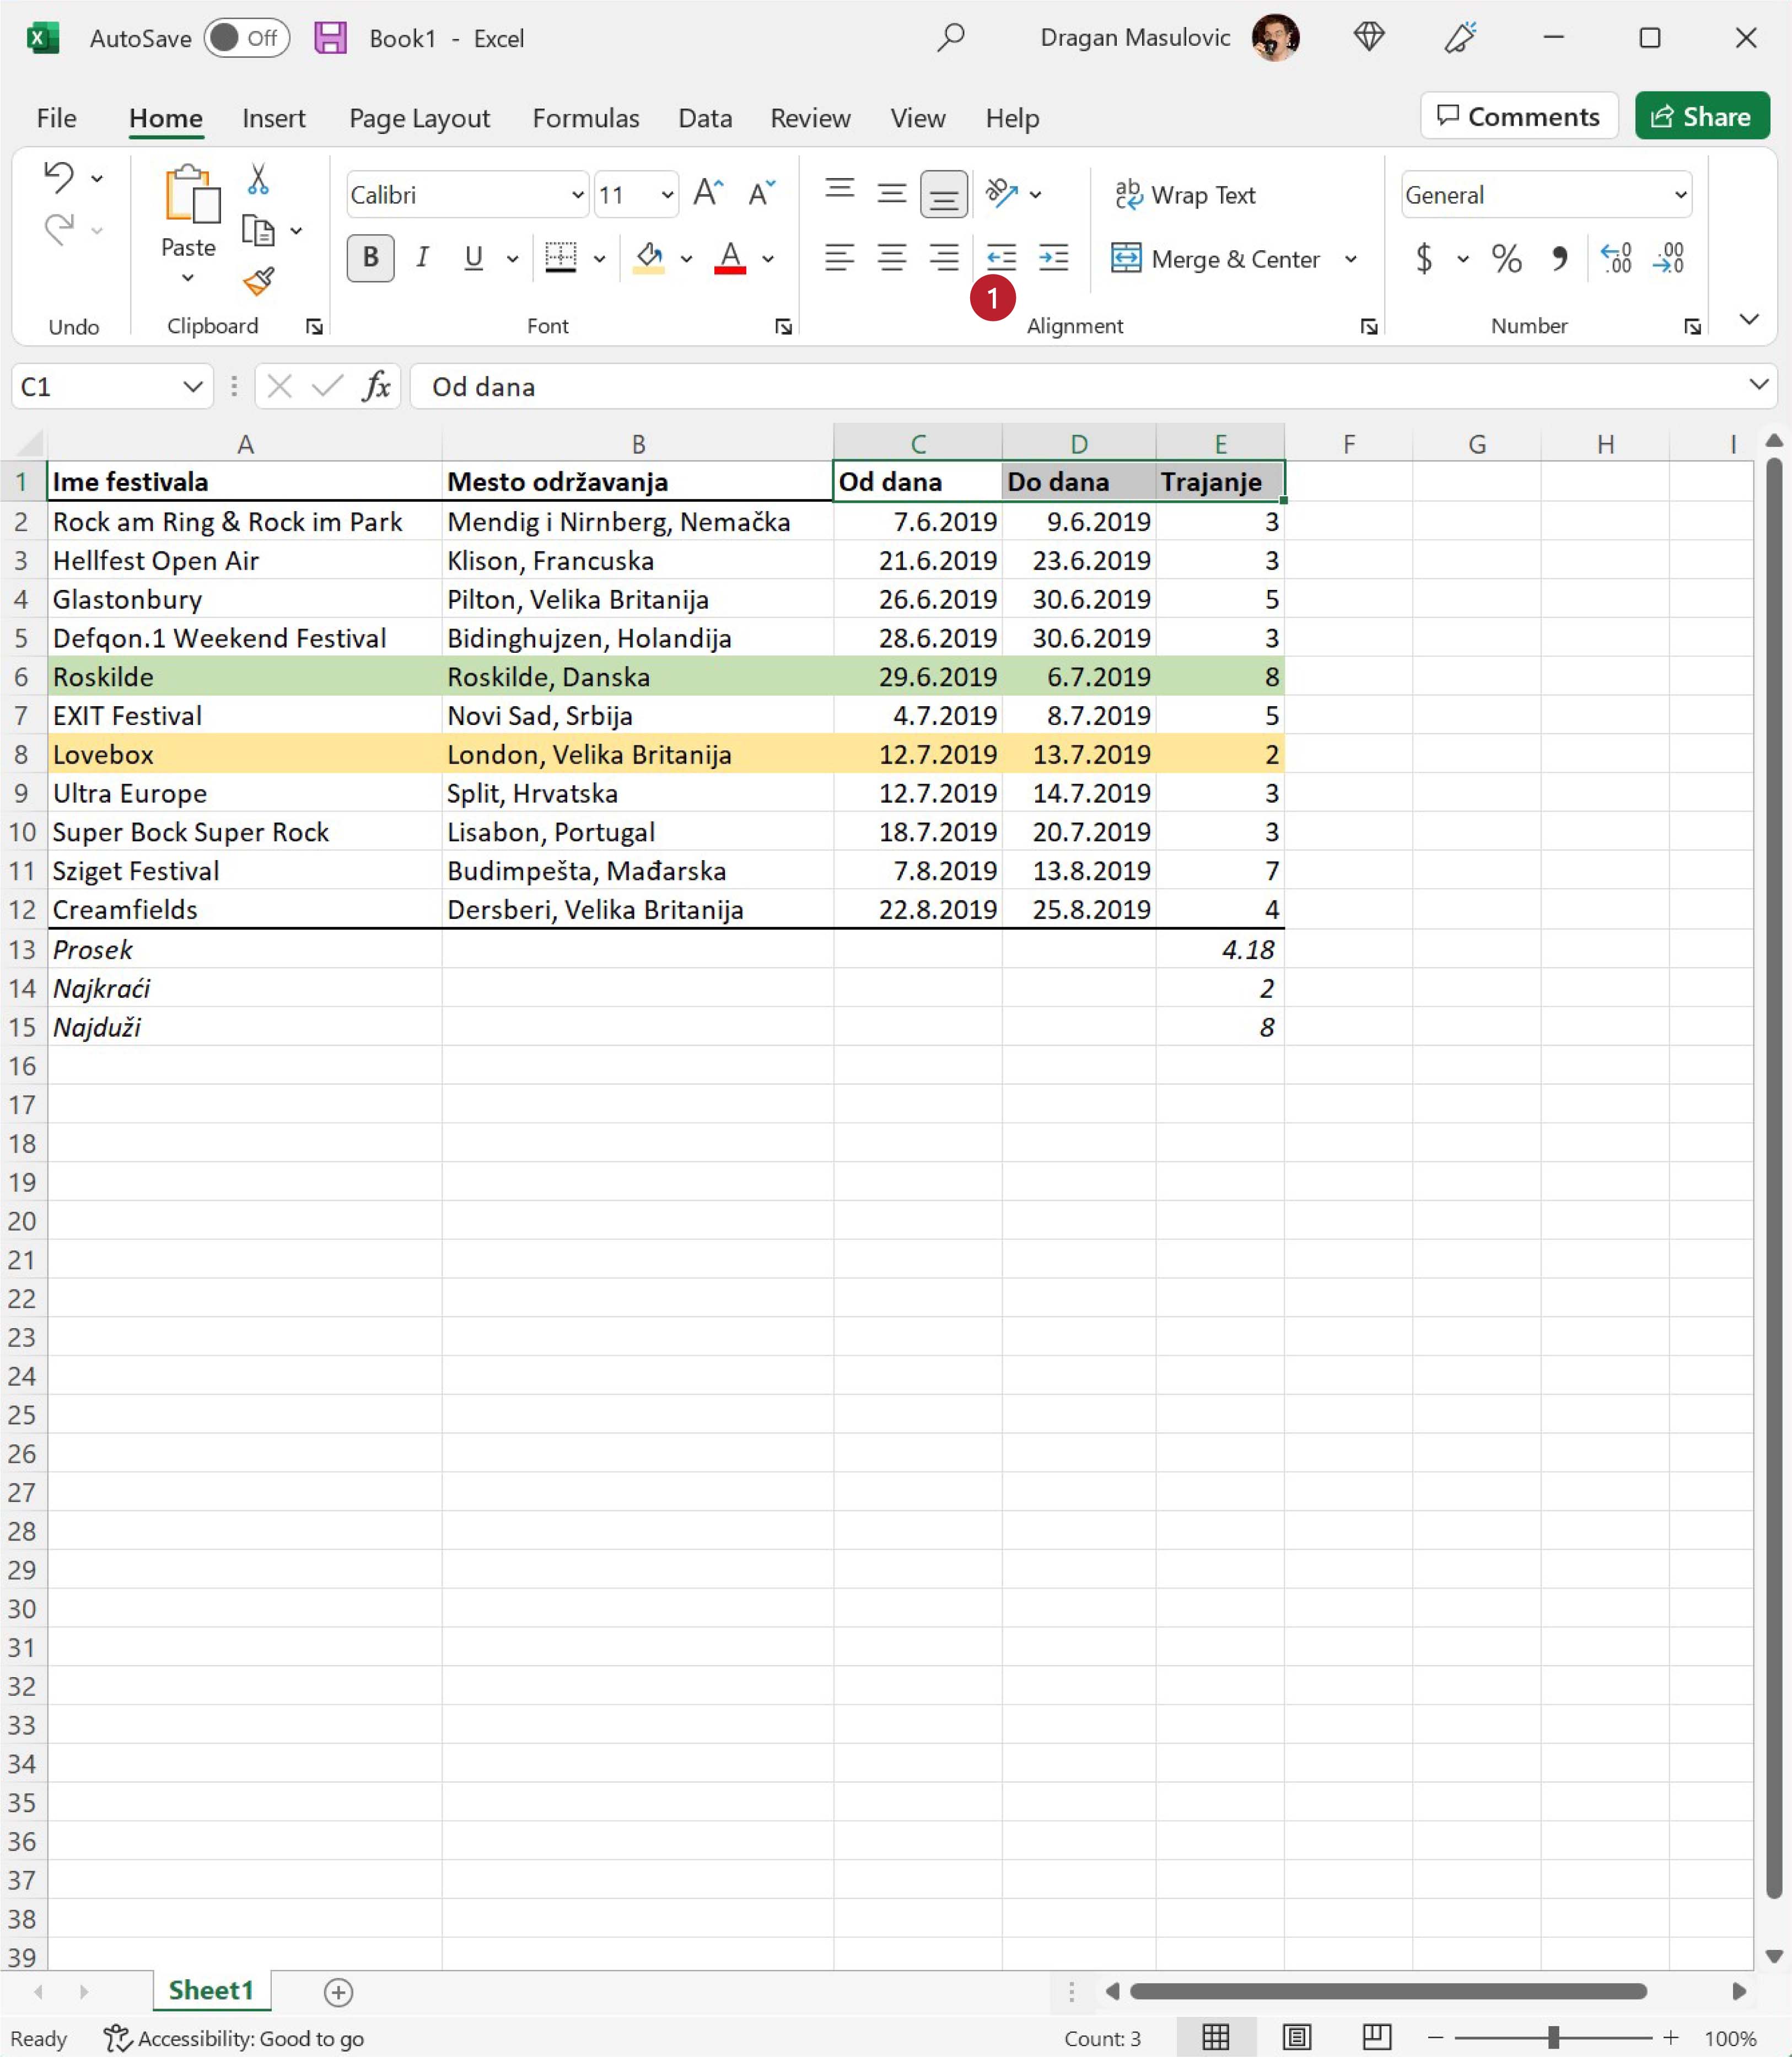Open the Comments pane button
This screenshot has width=1792, height=2057.
1518,116
